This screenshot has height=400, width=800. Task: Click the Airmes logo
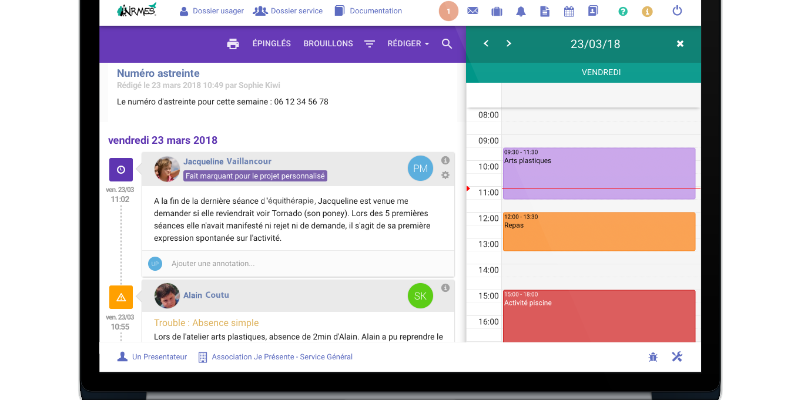[137, 10]
